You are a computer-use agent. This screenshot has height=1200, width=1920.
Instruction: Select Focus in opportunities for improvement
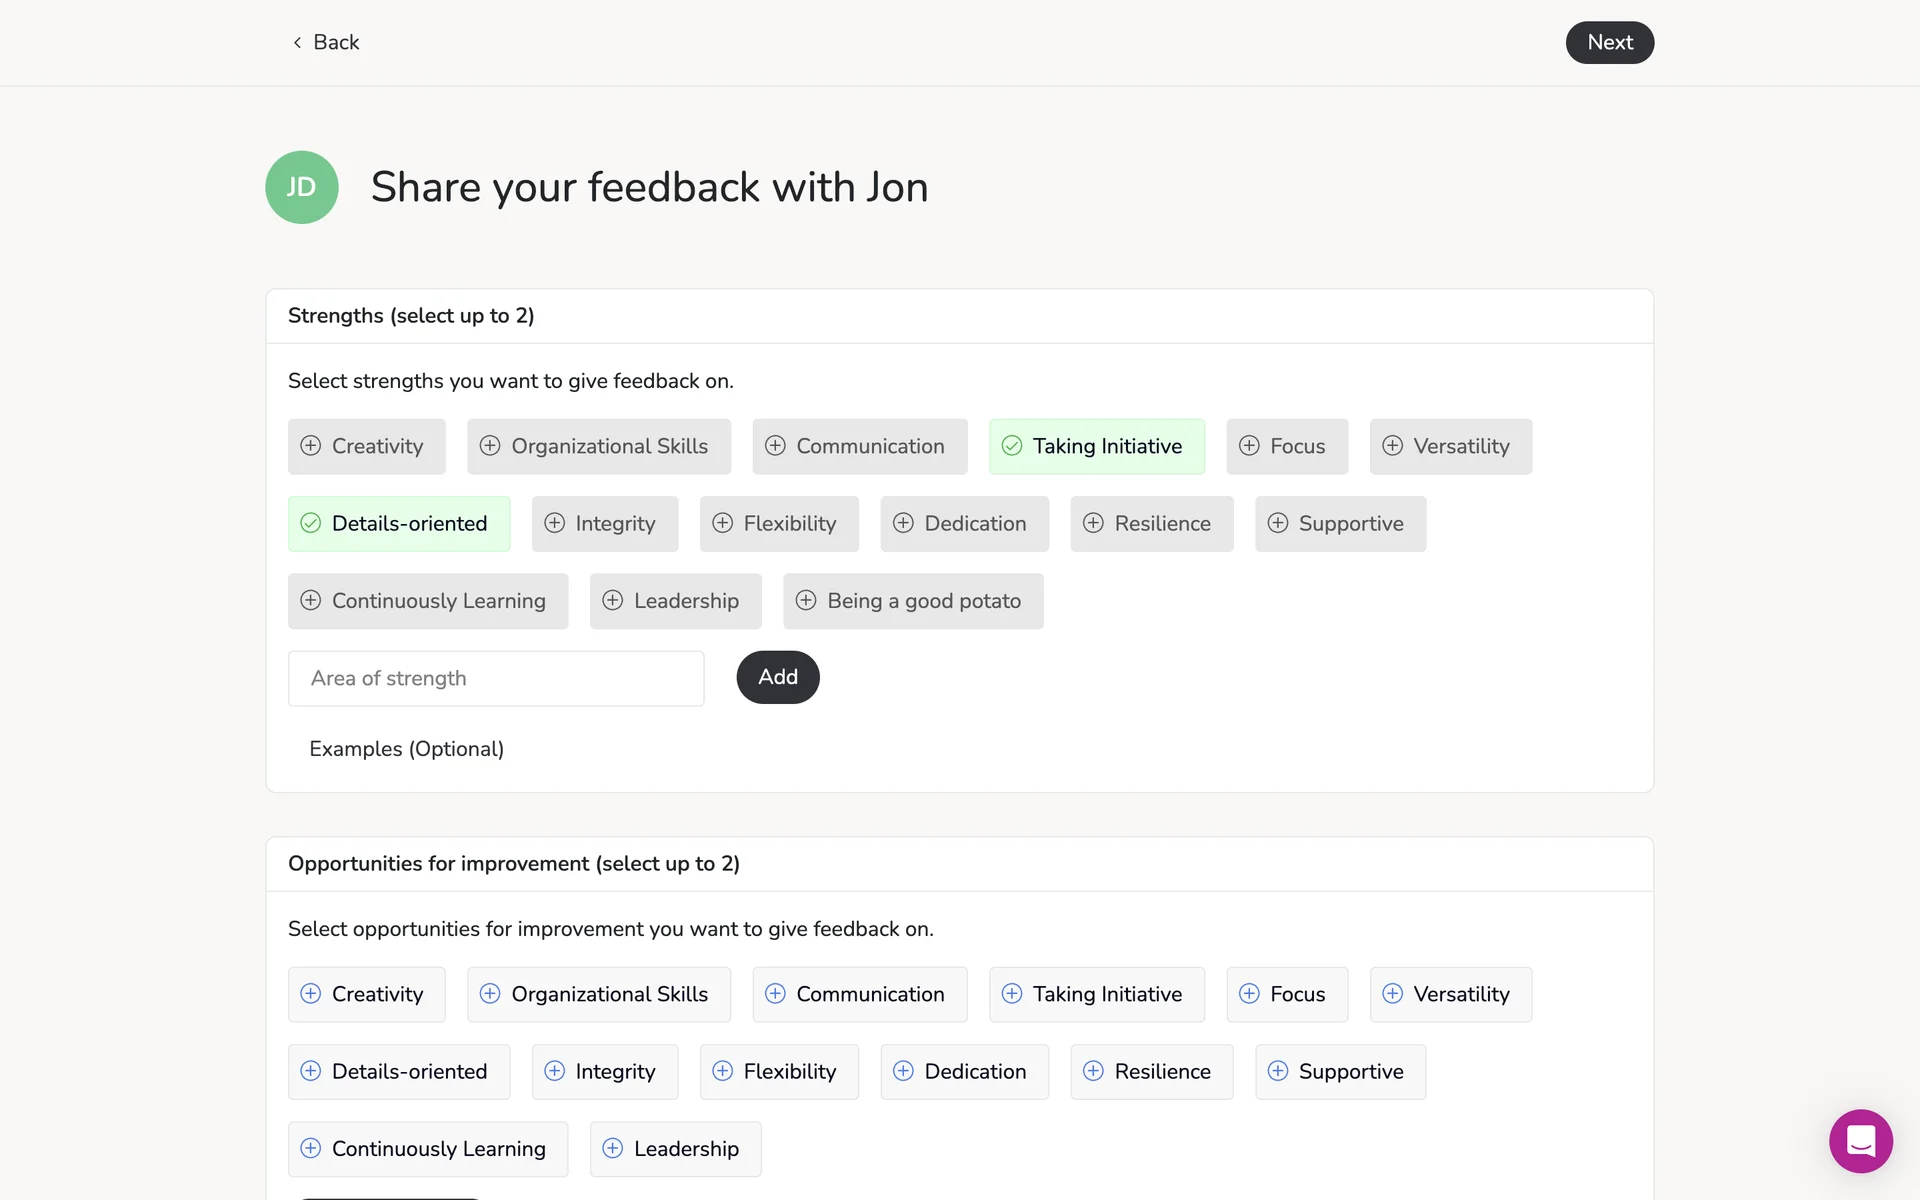(x=1286, y=994)
